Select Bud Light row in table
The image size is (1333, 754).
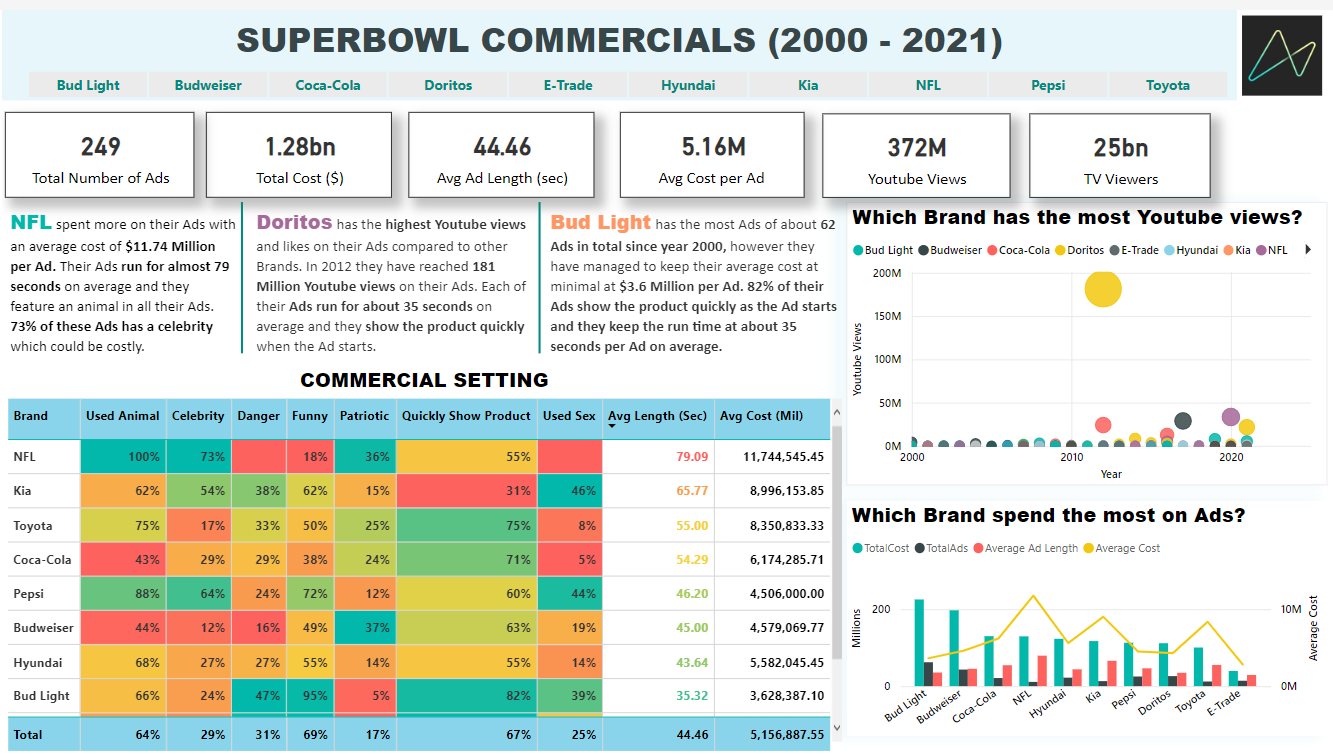tap(419, 695)
